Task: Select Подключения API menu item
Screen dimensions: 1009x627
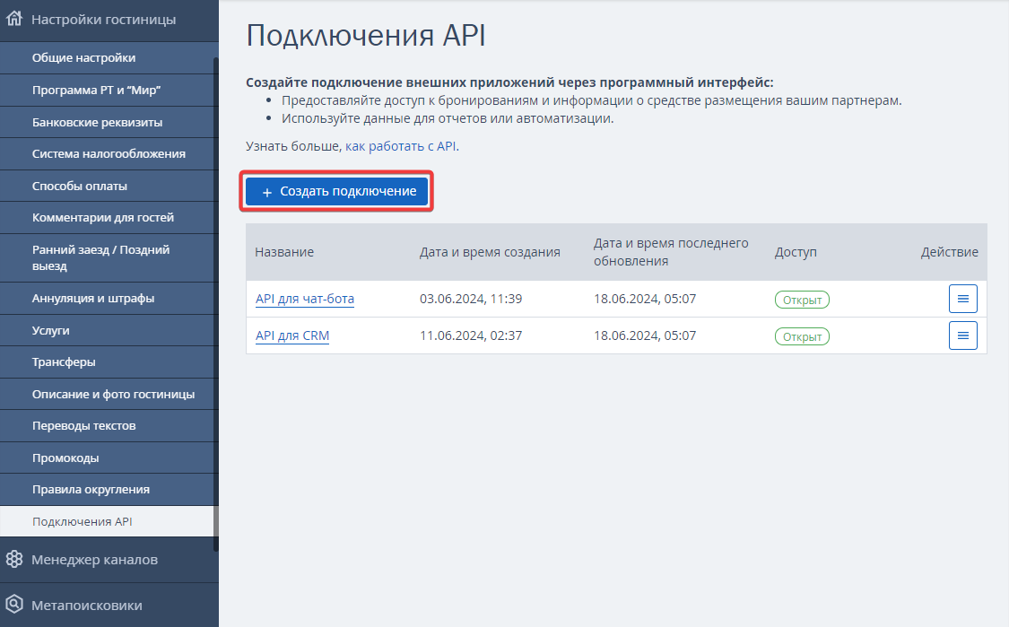Action: click(x=107, y=521)
